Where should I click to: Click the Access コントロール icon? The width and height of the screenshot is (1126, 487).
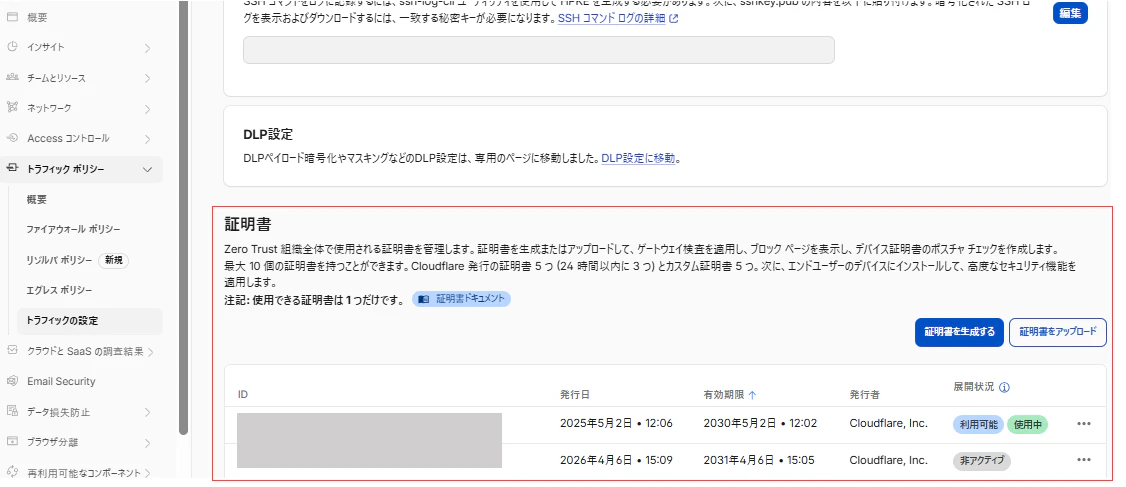click(x=12, y=138)
